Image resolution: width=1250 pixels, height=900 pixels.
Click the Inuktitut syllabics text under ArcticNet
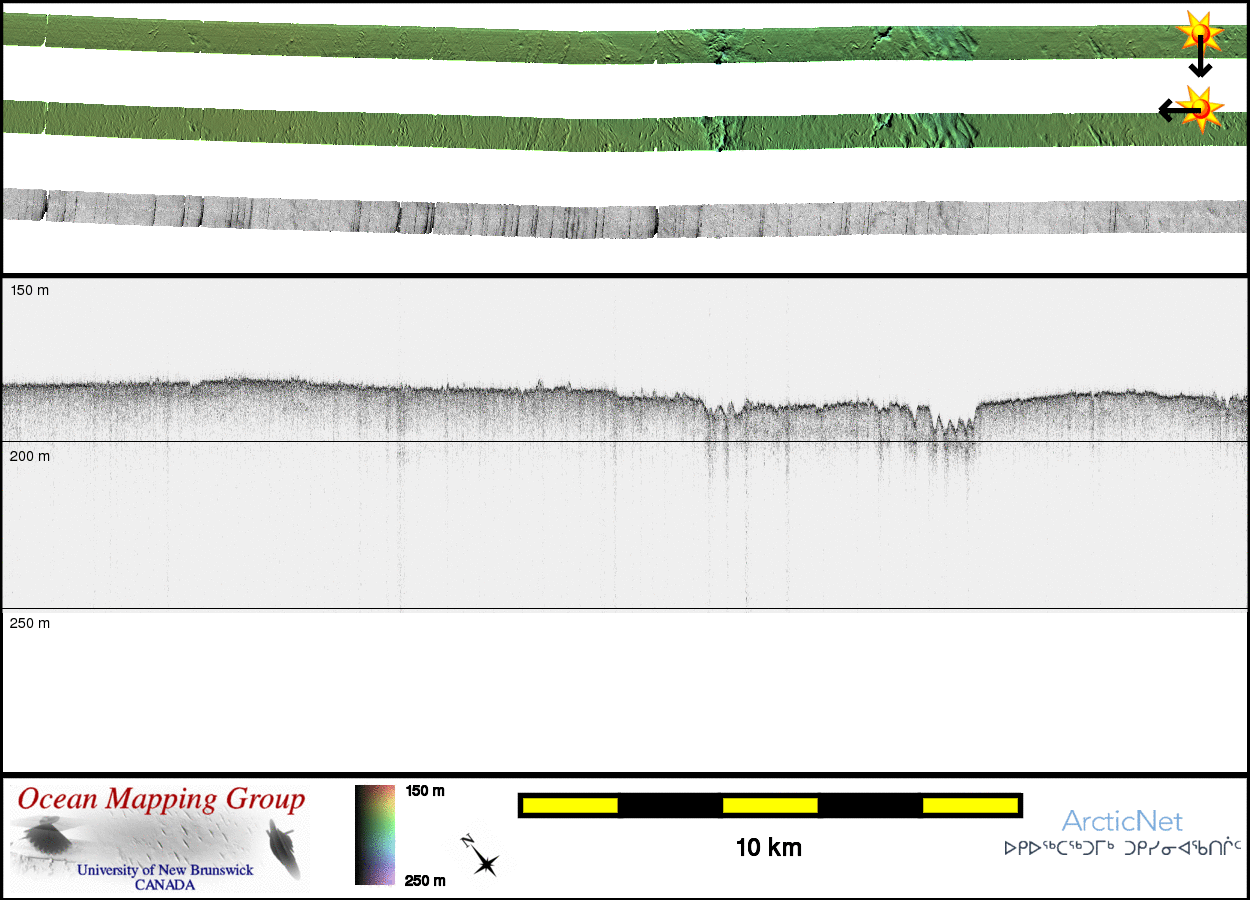(x=1122, y=849)
